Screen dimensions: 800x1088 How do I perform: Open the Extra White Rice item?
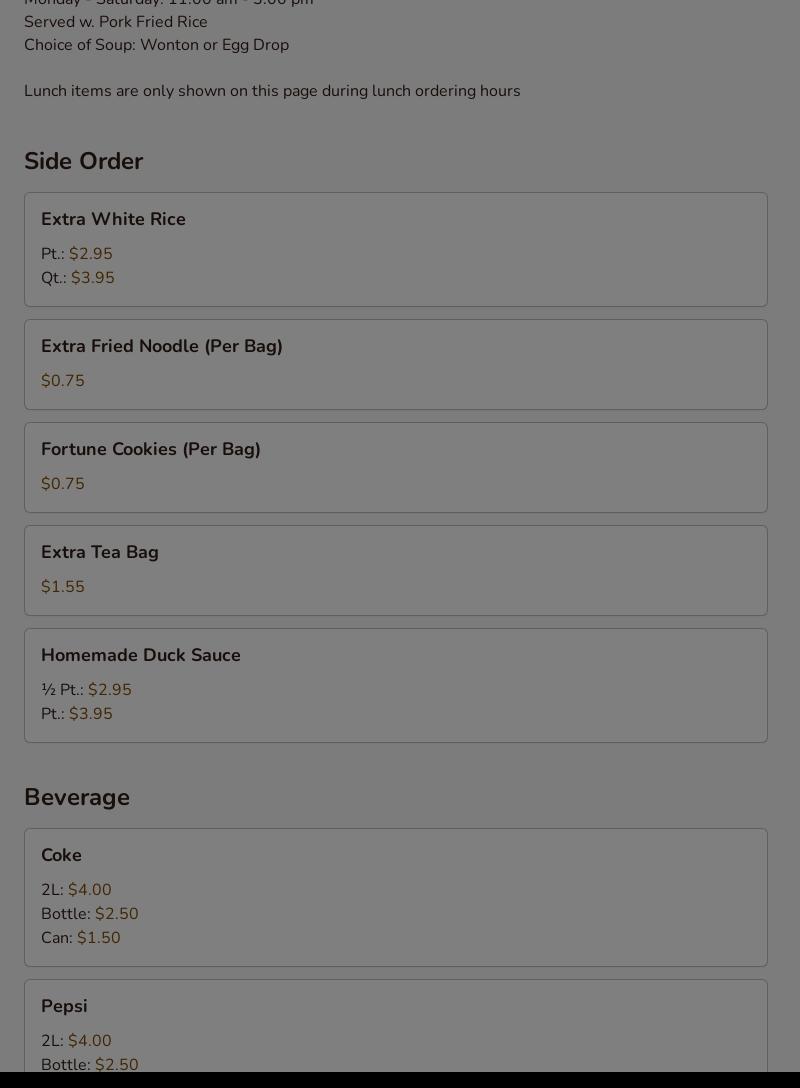[x=113, y=219]
